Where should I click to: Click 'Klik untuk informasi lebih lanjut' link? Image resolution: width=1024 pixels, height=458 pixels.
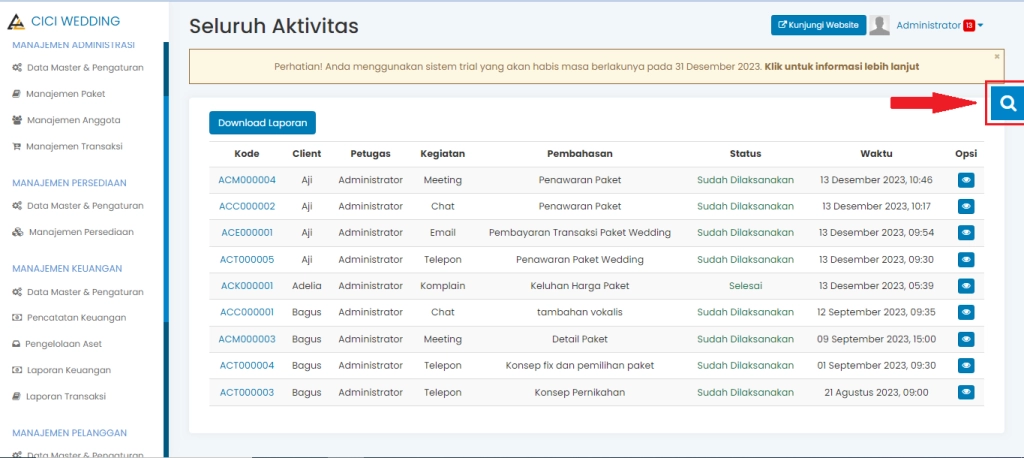[841, 67]
